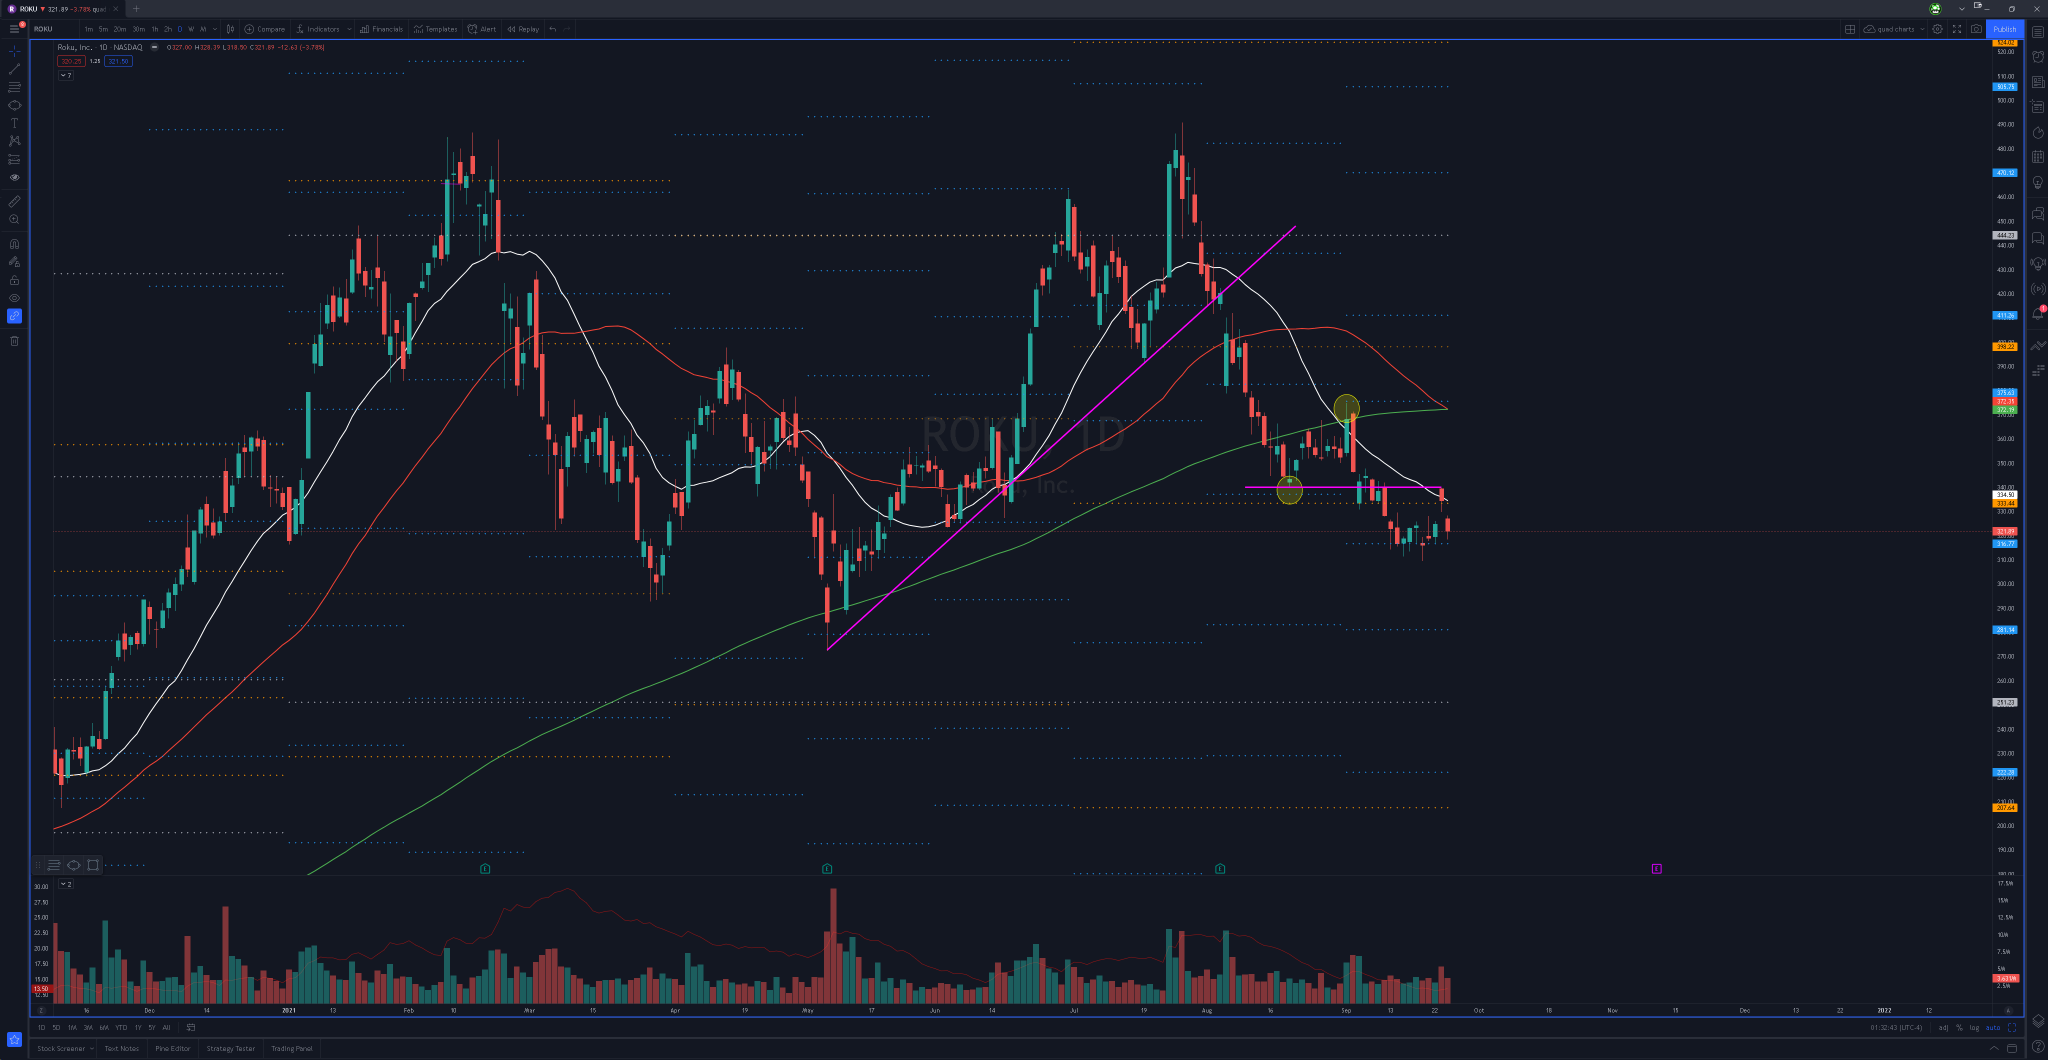Open Compare symbol dialog
Viewport: 2048px width, 1060px height.
265,29
